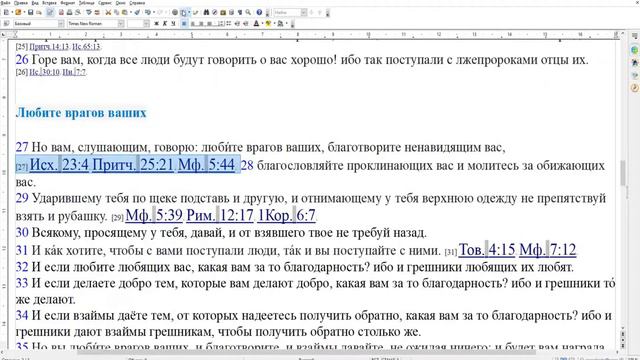Open the table size dropdown arrow
Screen dimensions: 640x360
coord(189,13)
